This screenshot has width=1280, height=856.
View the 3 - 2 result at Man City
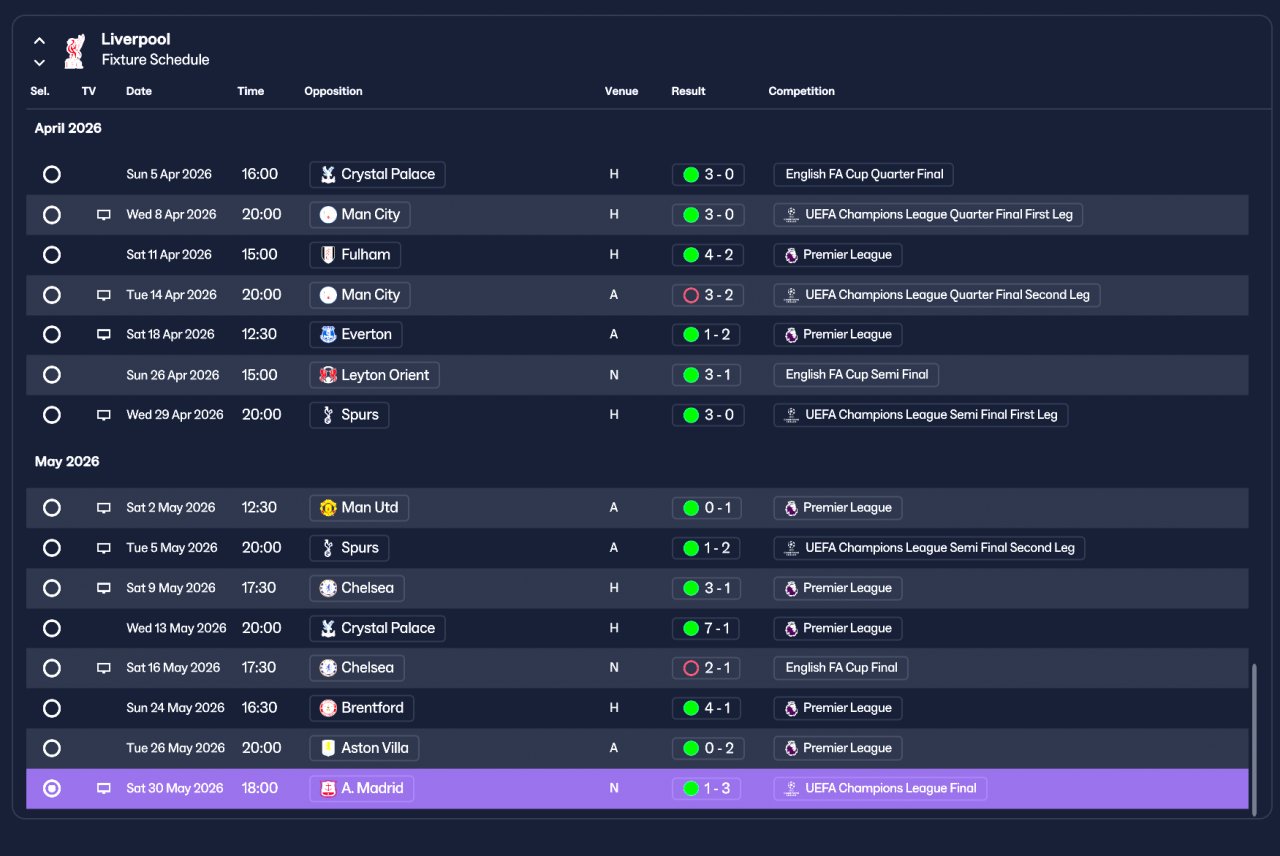[x=708, y=295]
